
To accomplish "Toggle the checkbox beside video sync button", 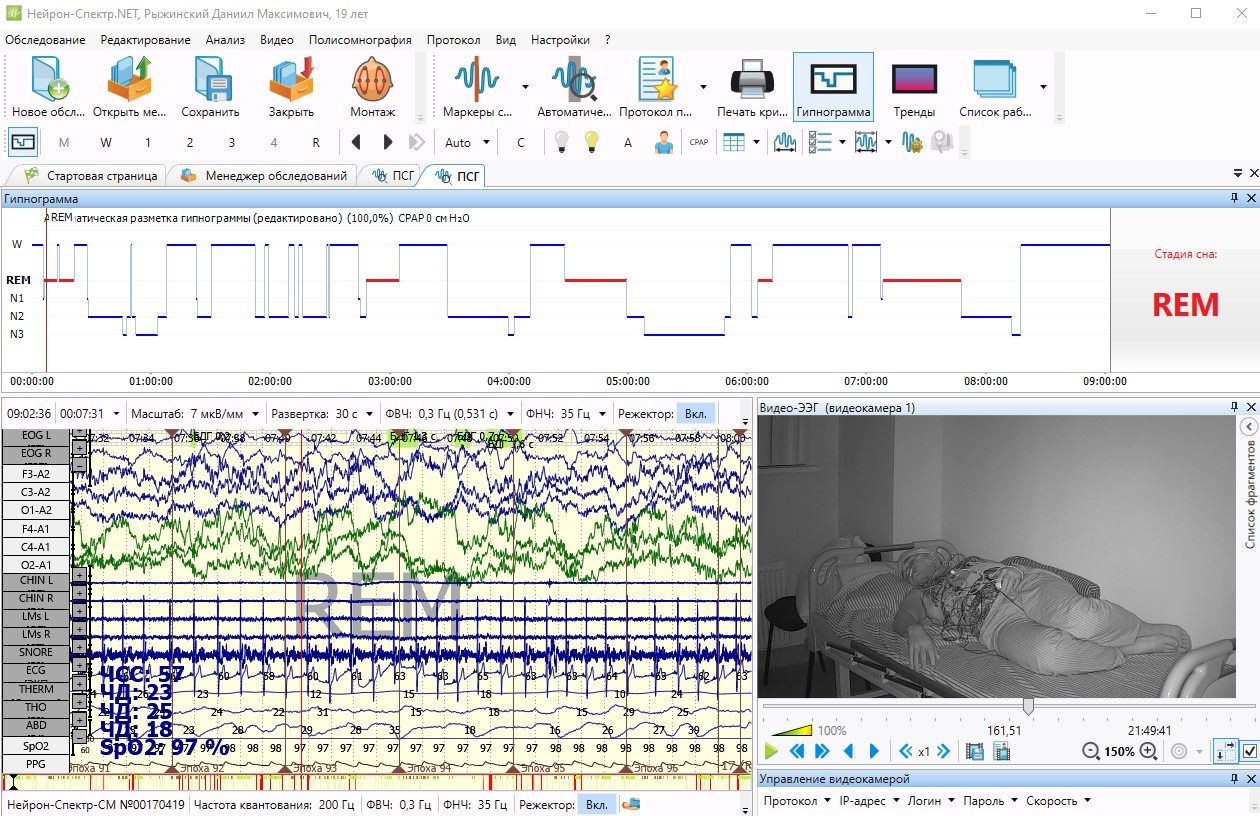I will (1249, 751).
